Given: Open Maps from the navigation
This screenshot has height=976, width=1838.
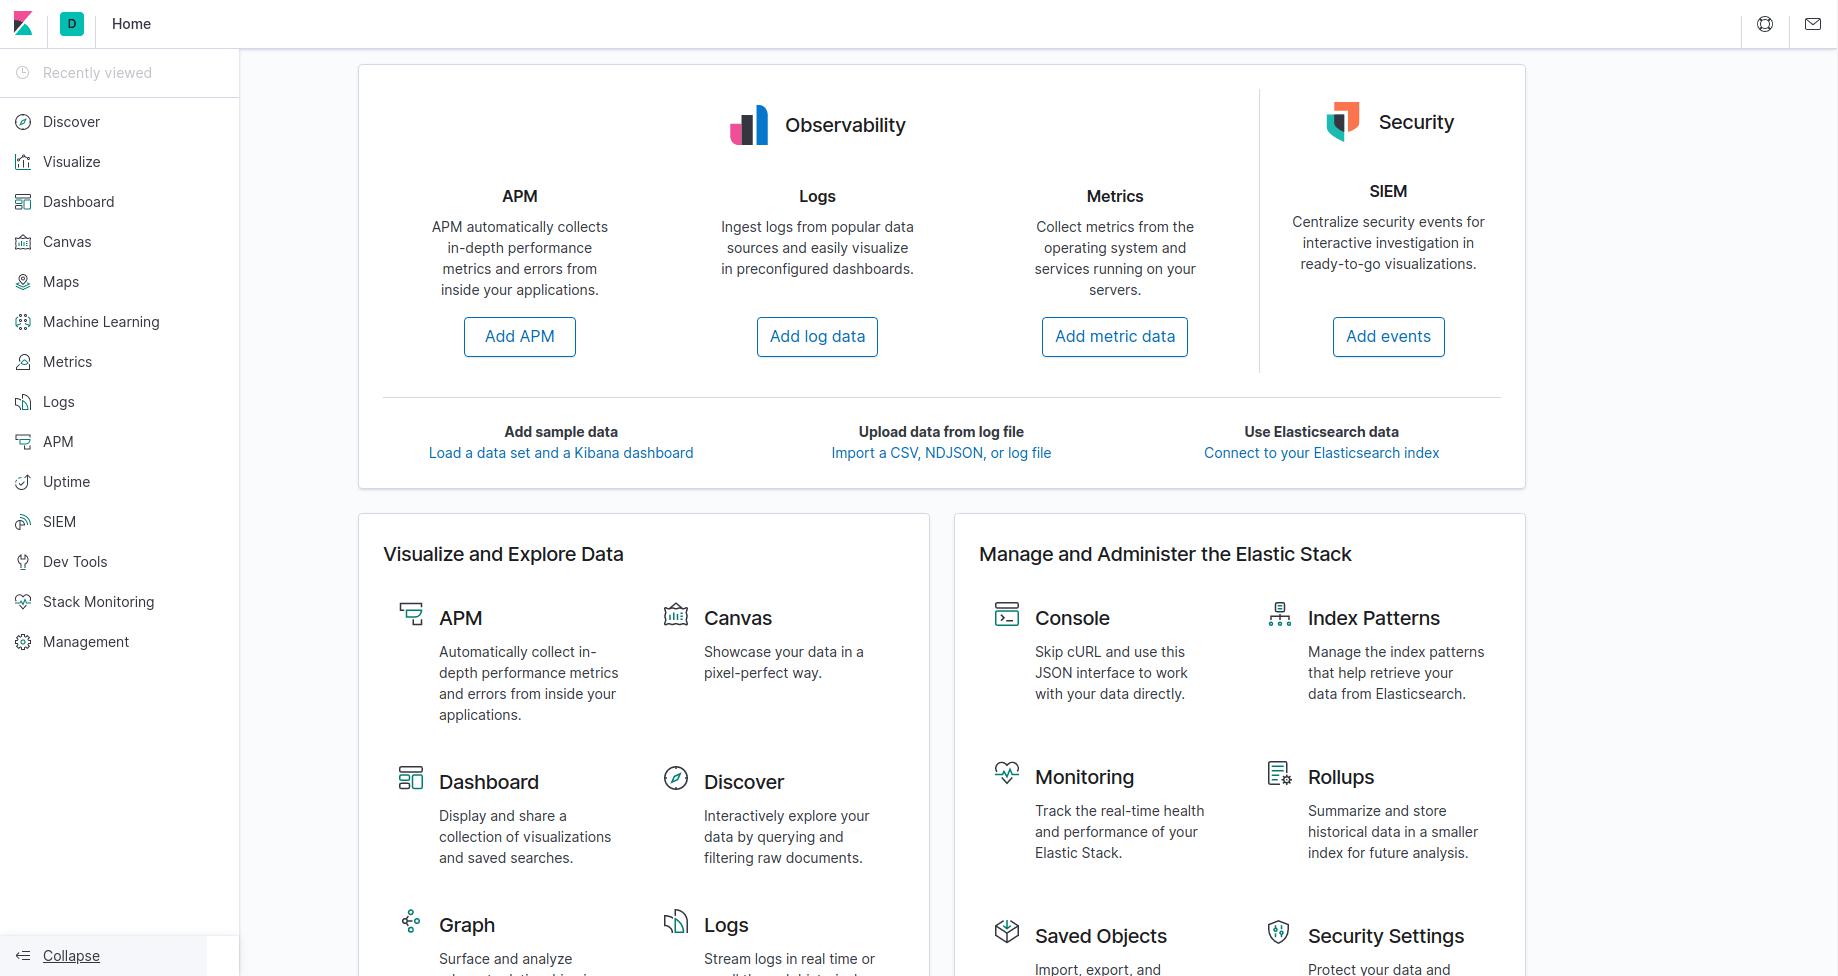Looking at the screenshot, I should coord(61,281).
